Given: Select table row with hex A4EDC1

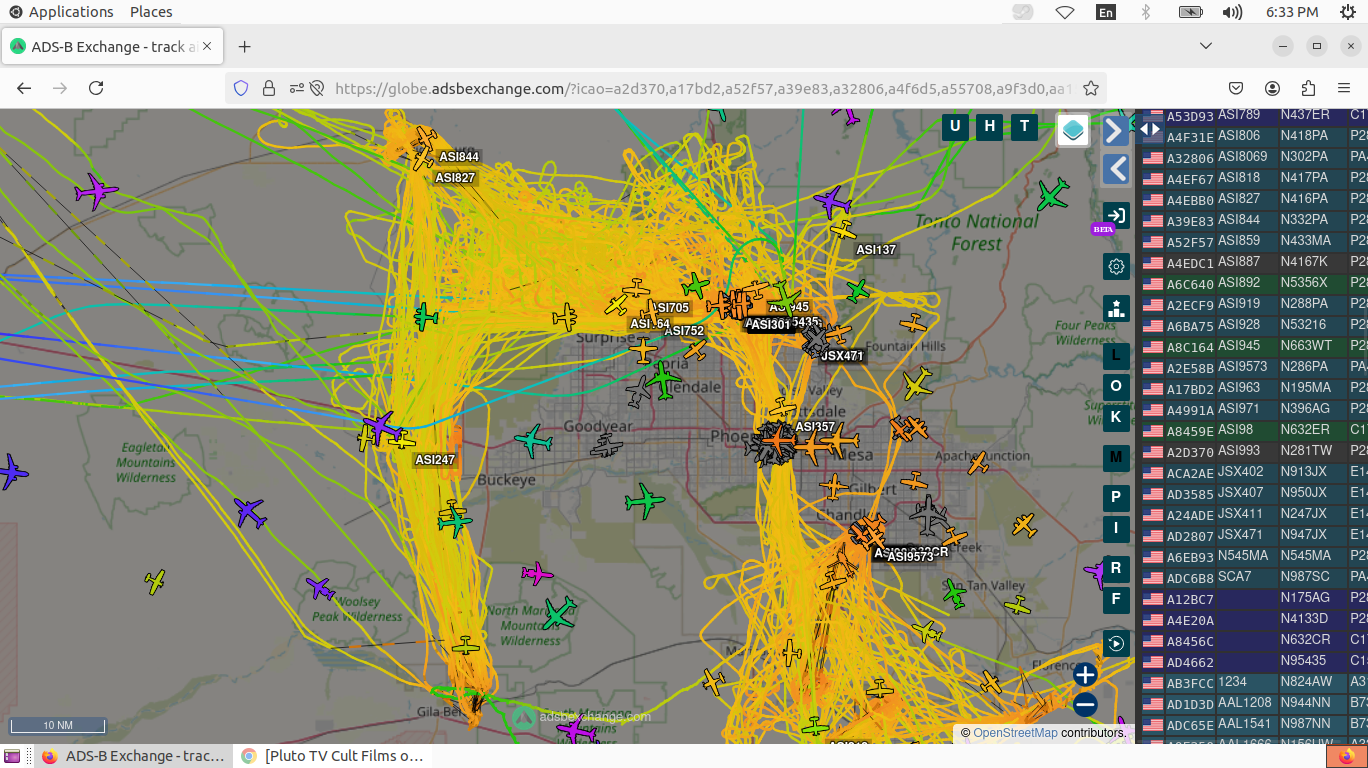Looking at the screenshot, I should pos(1254,262).
